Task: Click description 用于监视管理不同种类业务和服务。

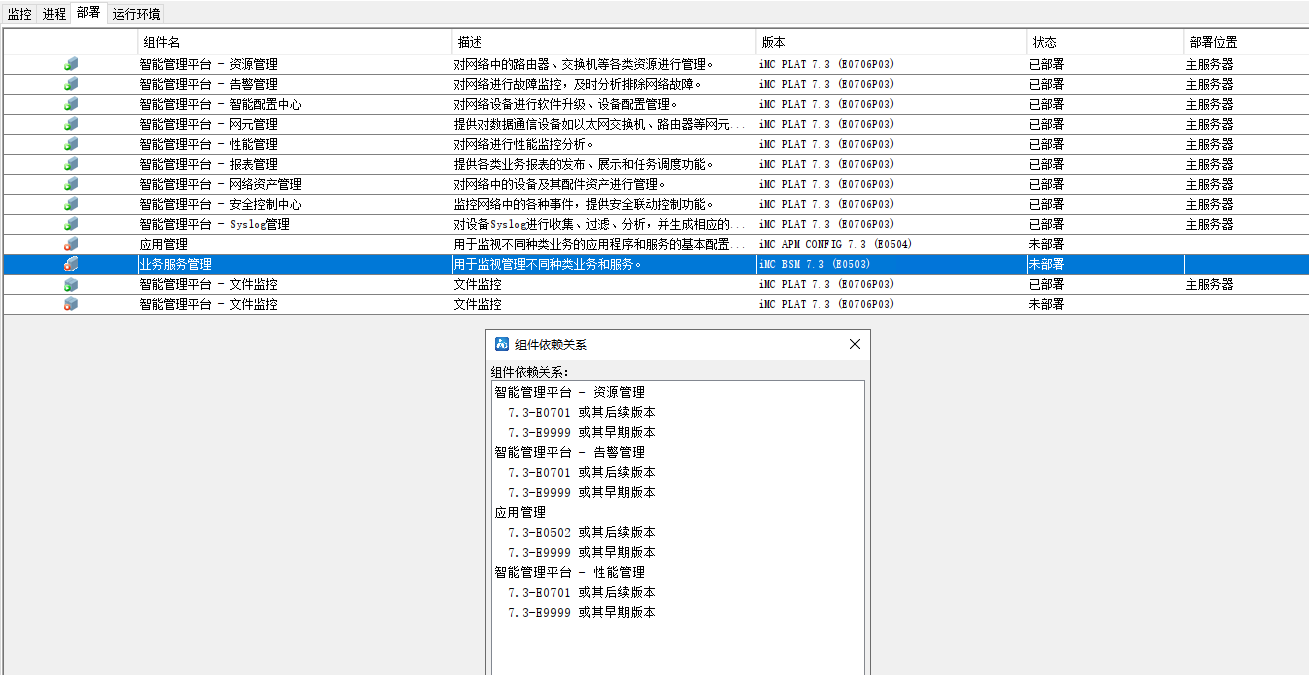Action: pyautogui.click(x=547, y=264)
